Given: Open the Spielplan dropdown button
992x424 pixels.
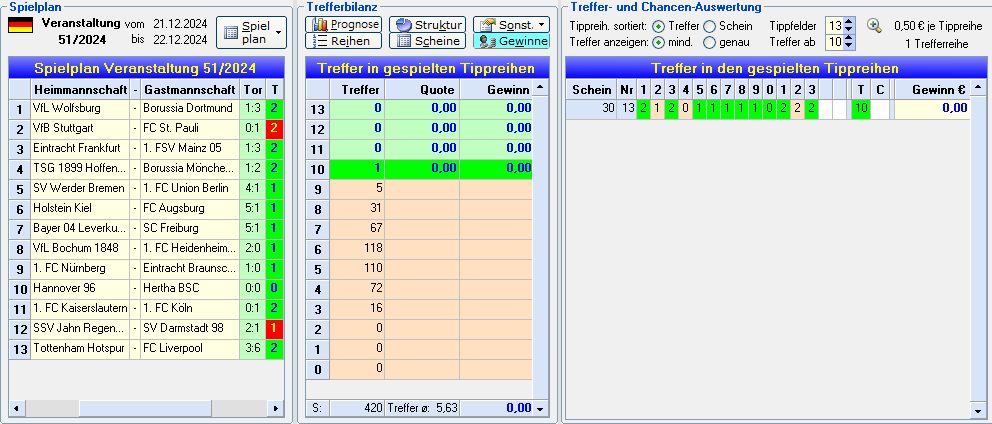Looking at the screenshot, I should pyautogui.click(x=251, y=32).
